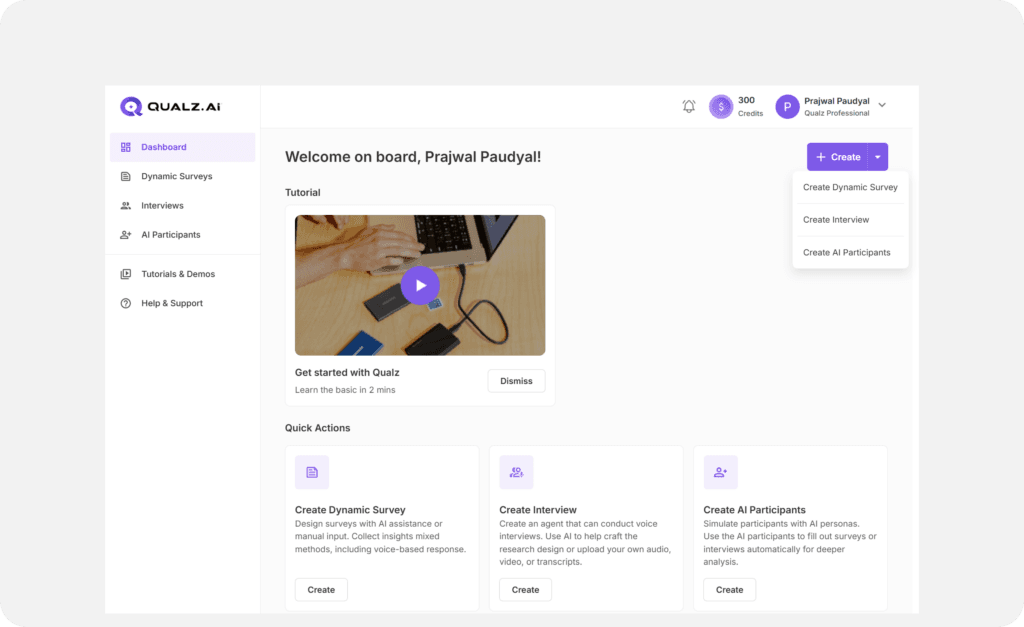The width and height of the screenshot is (1024, 627).
Task: Click the Create Dynamic Survey card icon
Action: (312, 471)
